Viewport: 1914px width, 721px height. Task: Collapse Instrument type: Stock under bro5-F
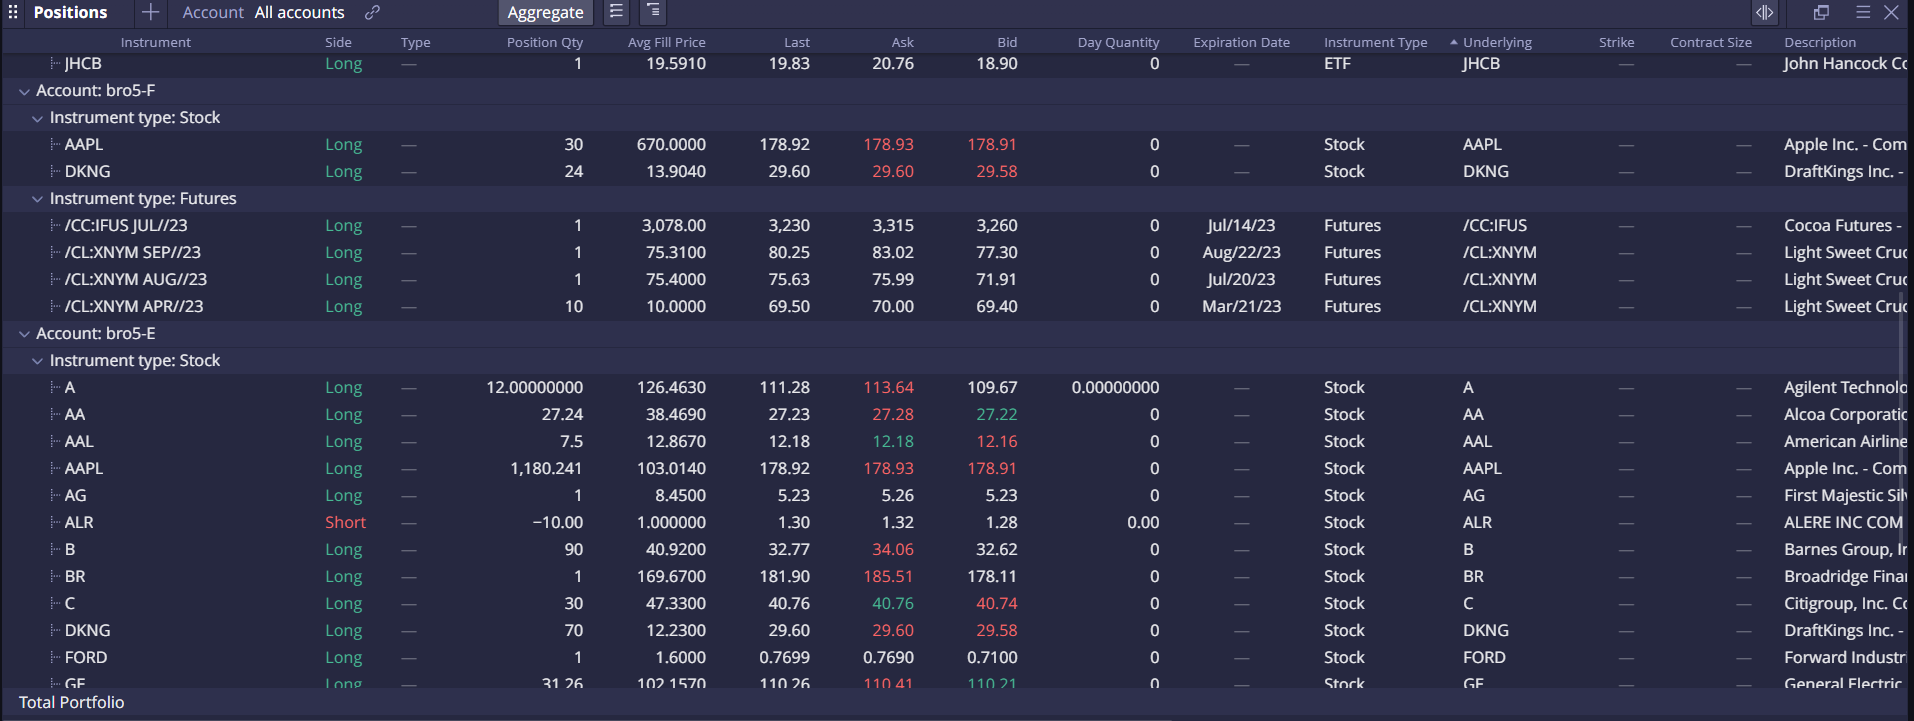pyautogui.click(x=37, y=118)
